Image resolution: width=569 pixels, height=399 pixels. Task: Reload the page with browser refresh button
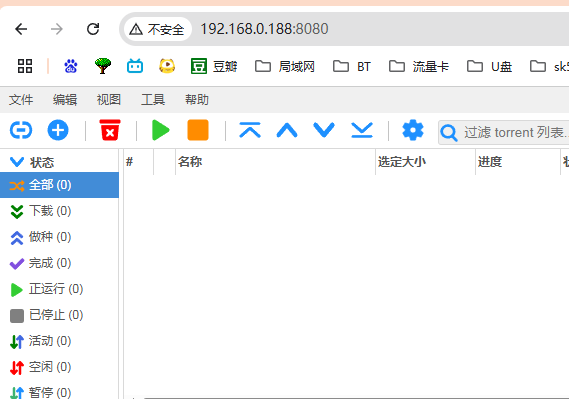pyautogui.click(x=93, y=29)
